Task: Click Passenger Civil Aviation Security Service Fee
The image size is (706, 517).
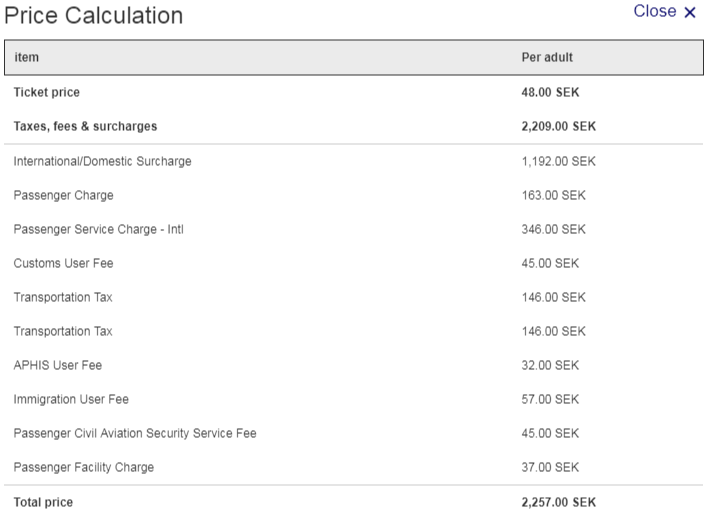Action: [135, 433]
